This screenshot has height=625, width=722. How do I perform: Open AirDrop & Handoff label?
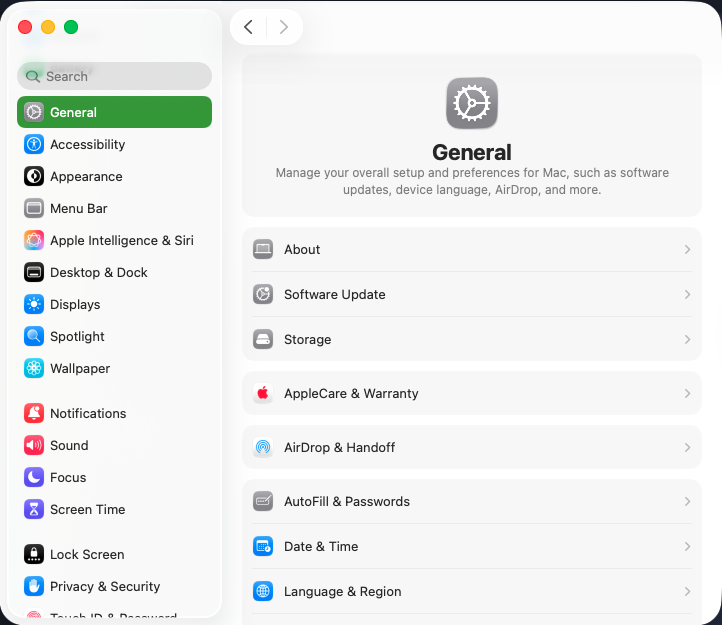pyautogui.click(x=339, y=447)
